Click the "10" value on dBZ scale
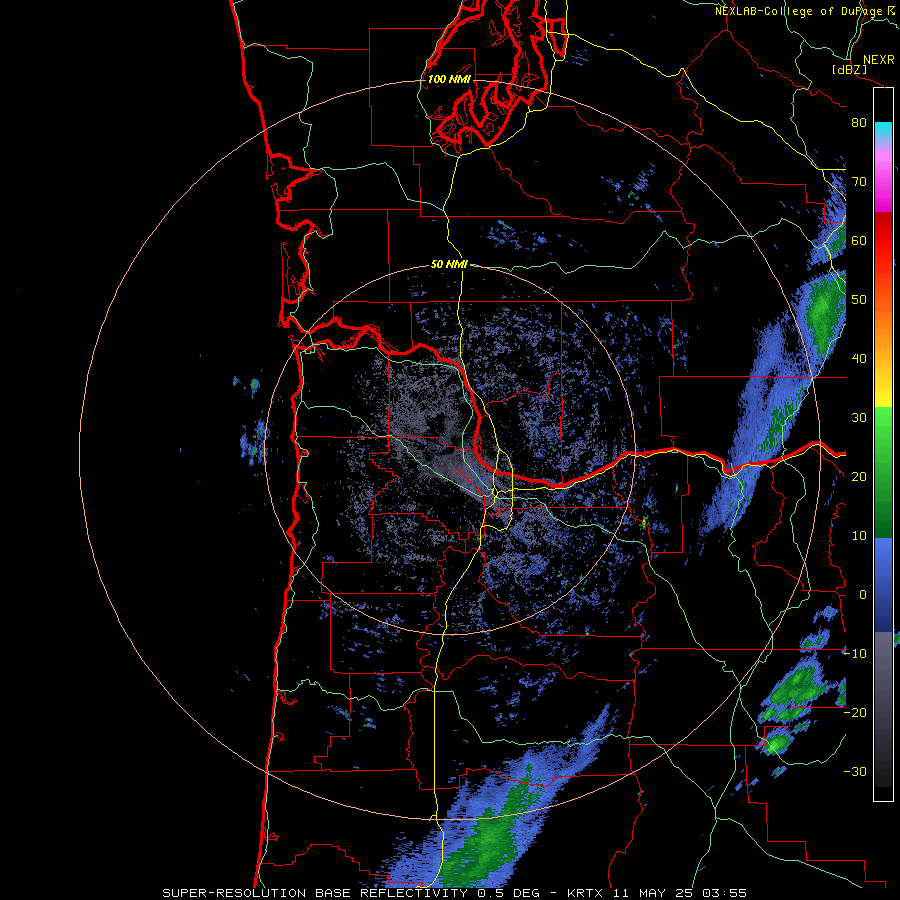Image resolution: width=900 pixels, height=900 pixels. (859, 536)
